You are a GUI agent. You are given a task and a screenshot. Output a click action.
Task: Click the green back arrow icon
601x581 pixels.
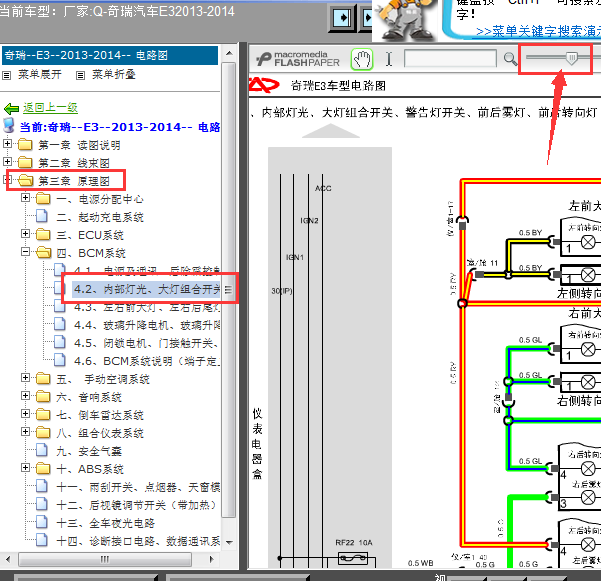11,109
